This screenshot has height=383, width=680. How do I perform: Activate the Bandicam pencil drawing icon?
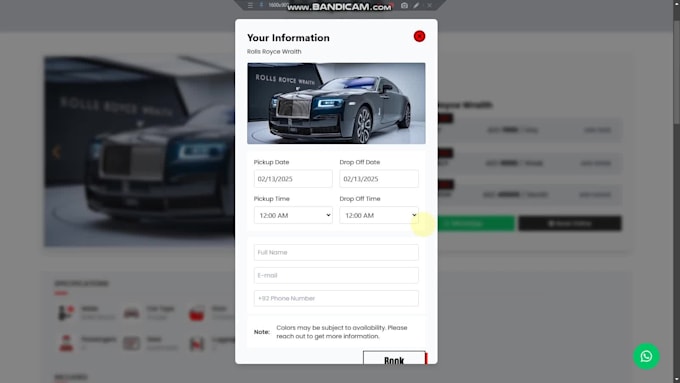416,5
